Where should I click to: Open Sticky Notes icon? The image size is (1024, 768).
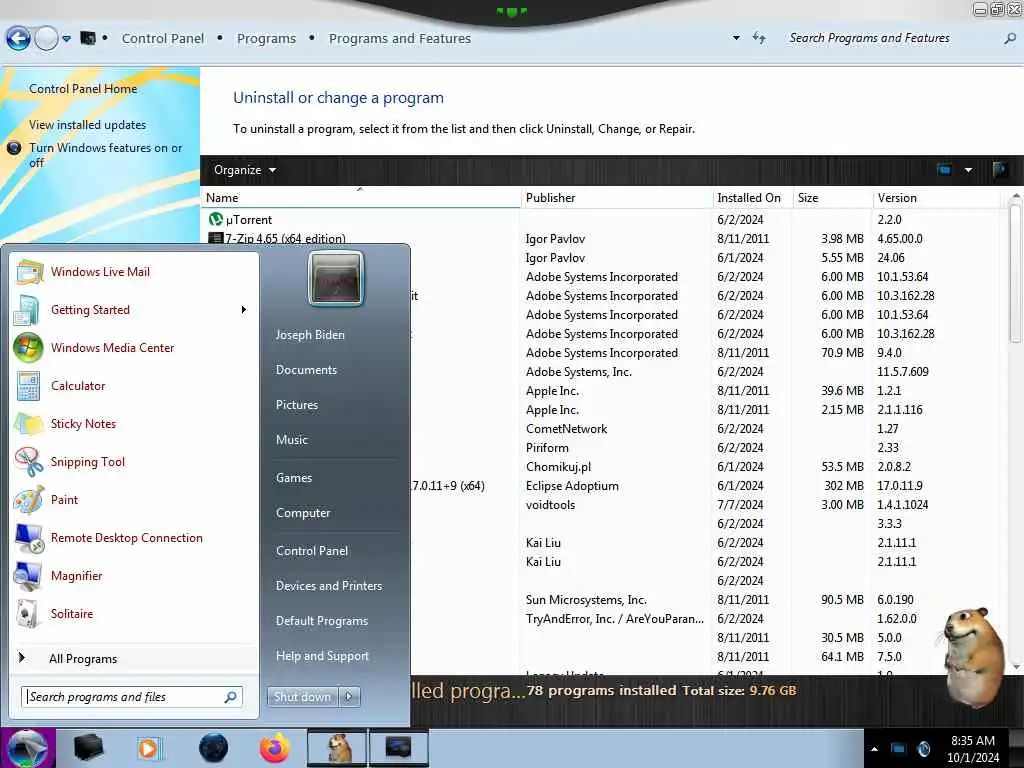[28, 423]
